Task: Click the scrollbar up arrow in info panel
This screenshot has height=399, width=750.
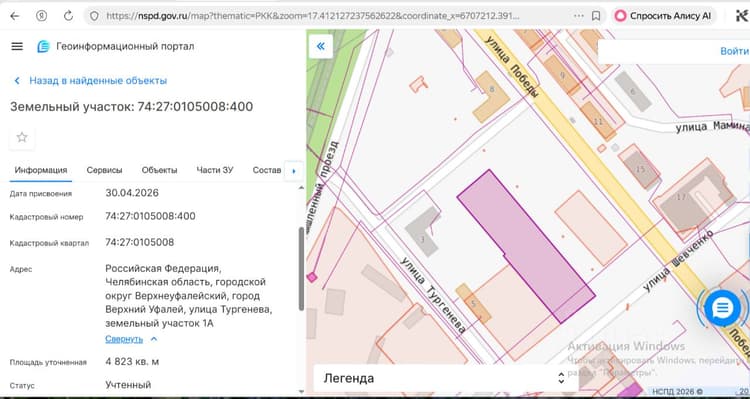Action: pos(301,188)
